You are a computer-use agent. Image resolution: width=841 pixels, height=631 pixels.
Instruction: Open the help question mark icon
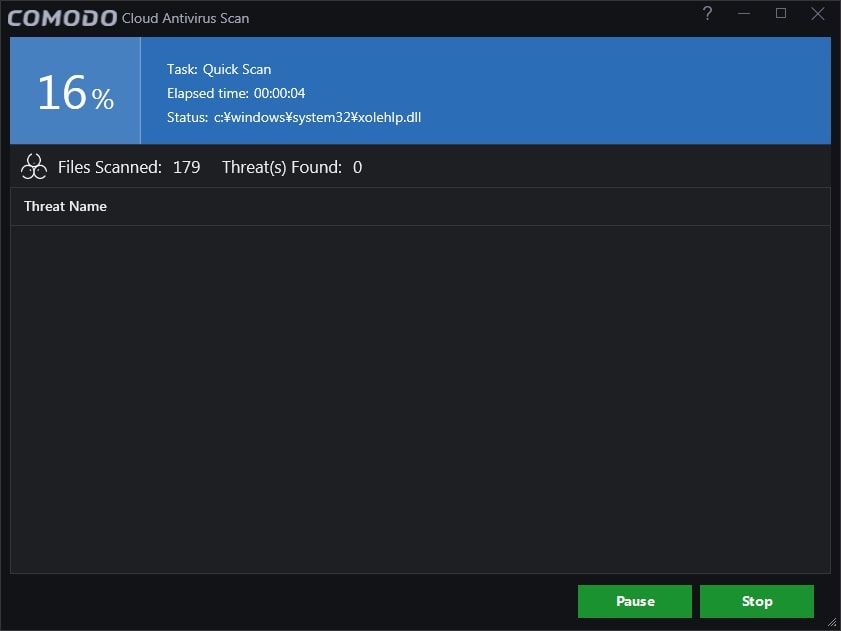pyautogui.click(x=707, y=14)
